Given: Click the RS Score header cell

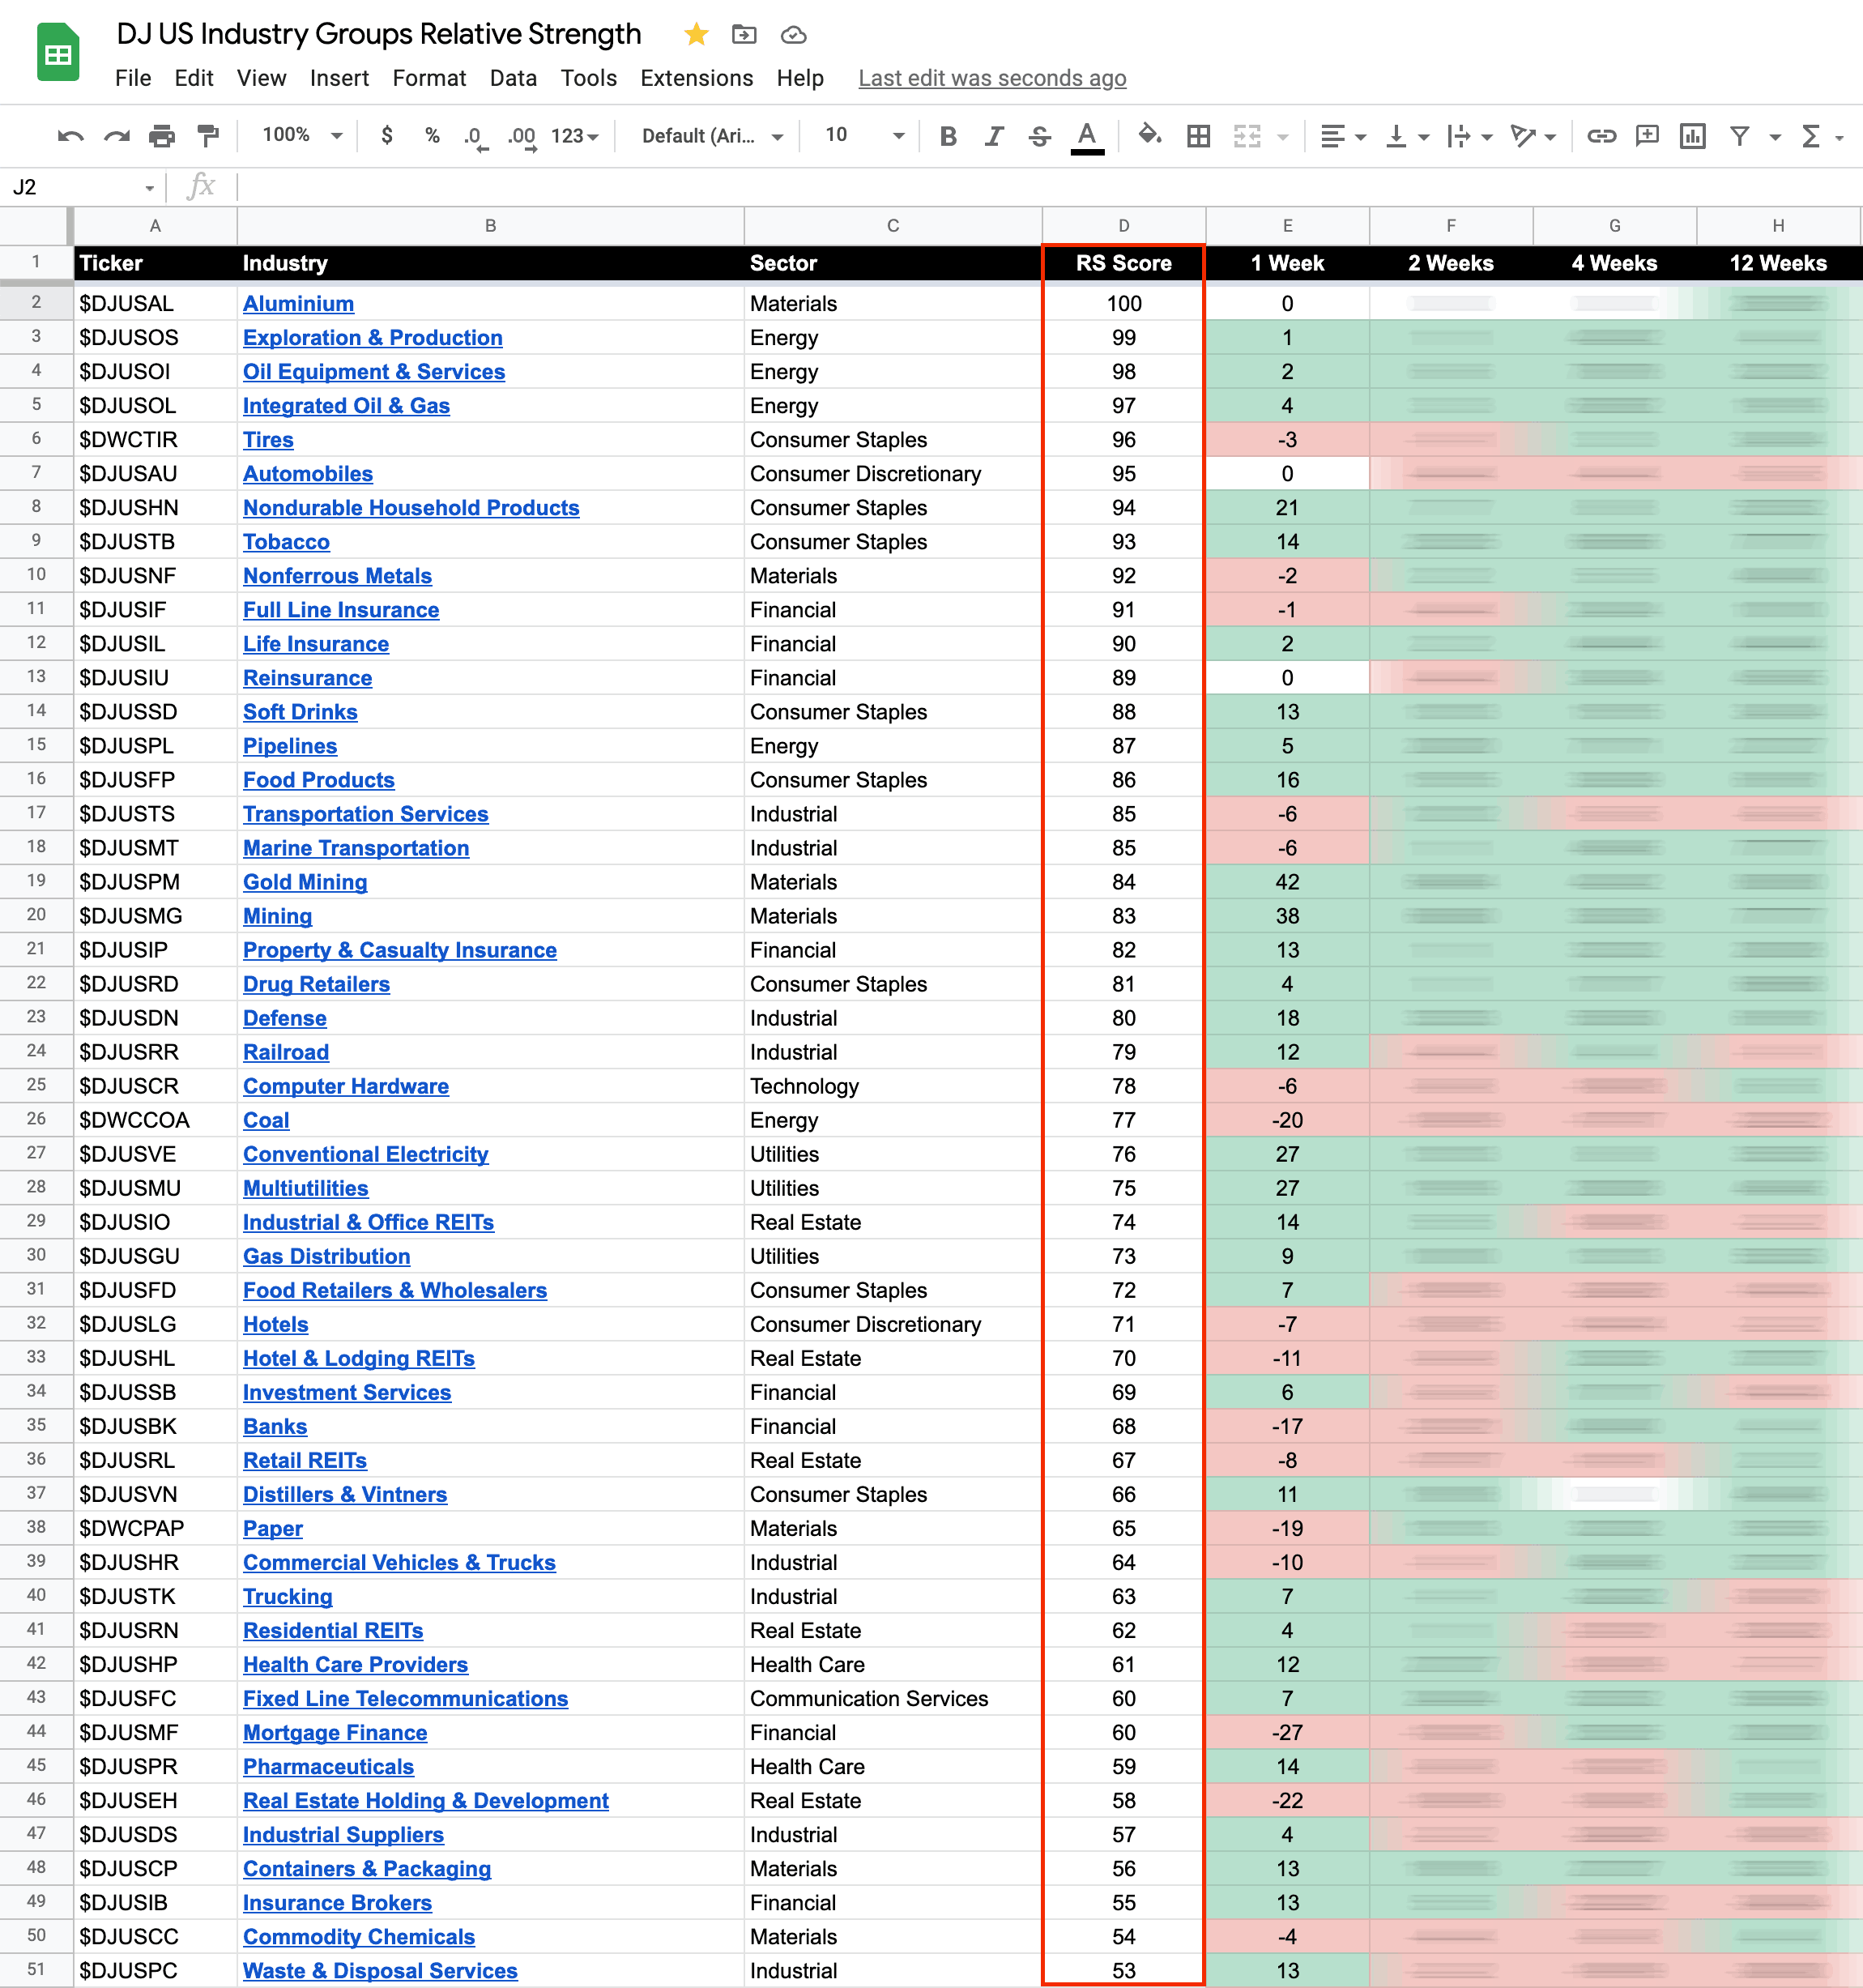Looking at the screenshot, I should click(1123, 263).
